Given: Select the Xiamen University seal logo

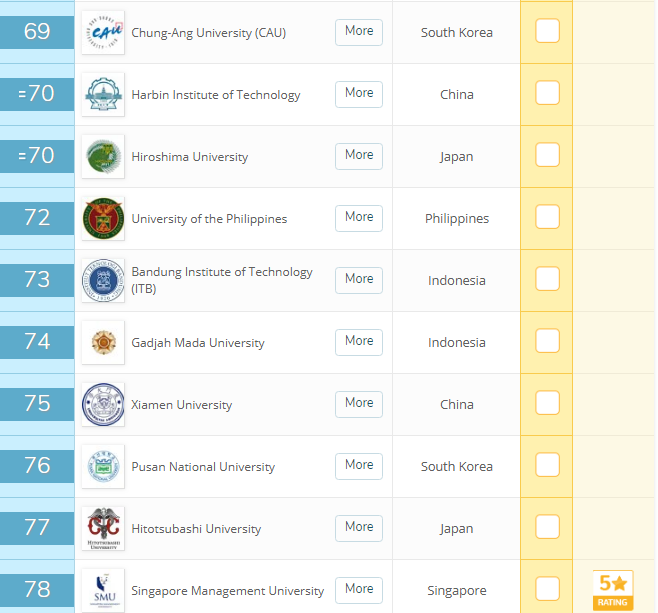Looking at the screenshot, I should (x=103, y=404).
